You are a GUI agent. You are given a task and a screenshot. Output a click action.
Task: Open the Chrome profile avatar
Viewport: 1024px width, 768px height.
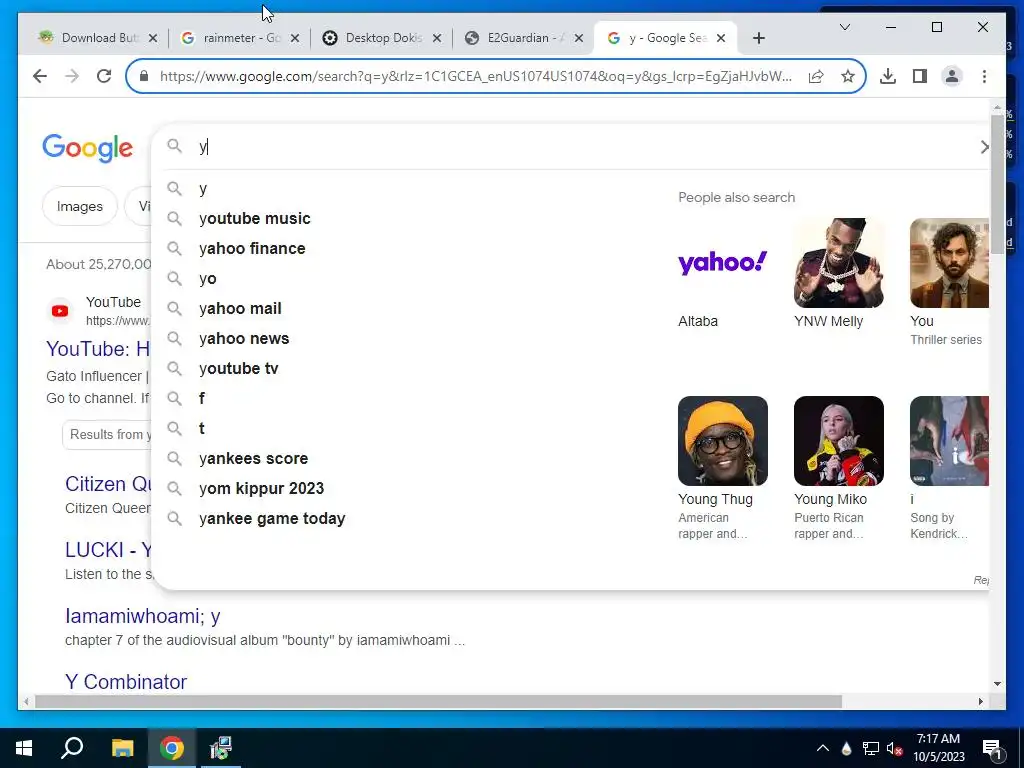pos(952,76)
